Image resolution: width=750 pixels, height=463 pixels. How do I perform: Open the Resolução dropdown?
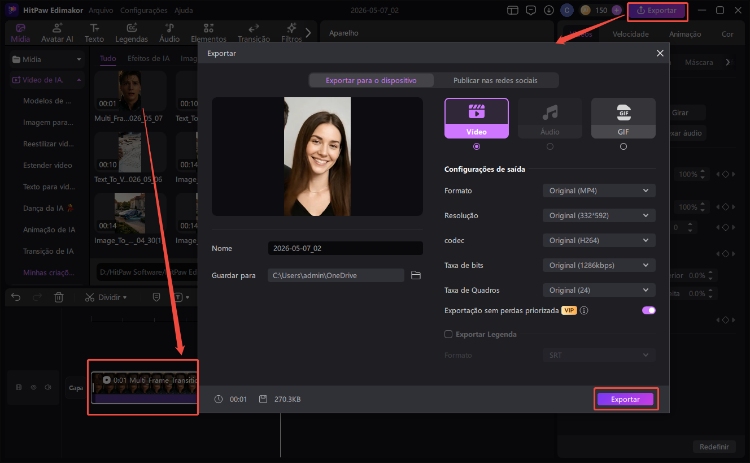pos(599,215)
